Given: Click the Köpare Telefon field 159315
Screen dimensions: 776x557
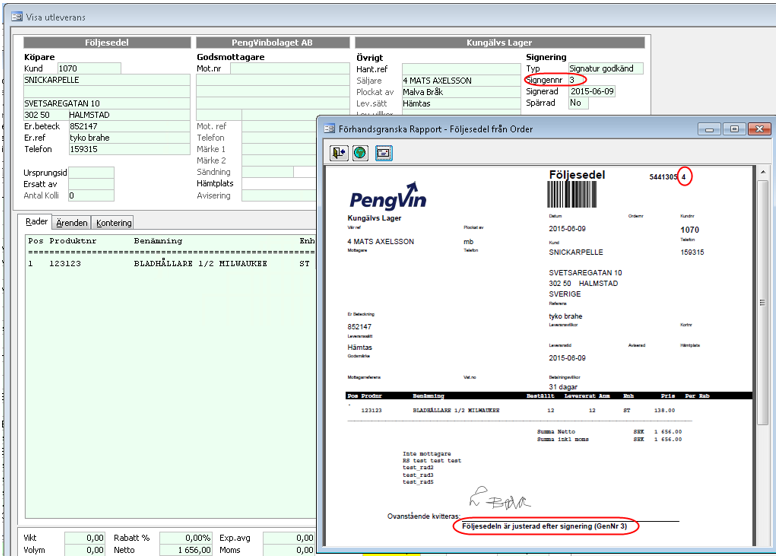Looking at the screenshot, I should tap(129, 149).
